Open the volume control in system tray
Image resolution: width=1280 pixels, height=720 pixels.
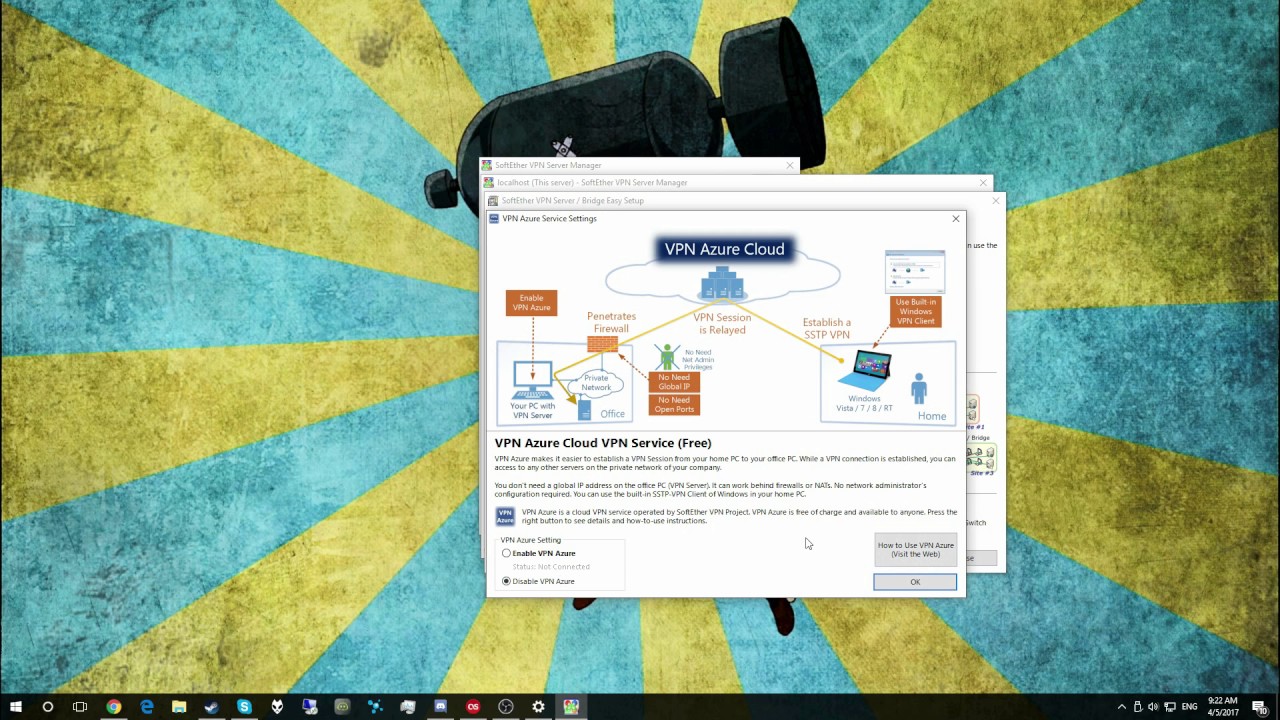(1153, 707)
